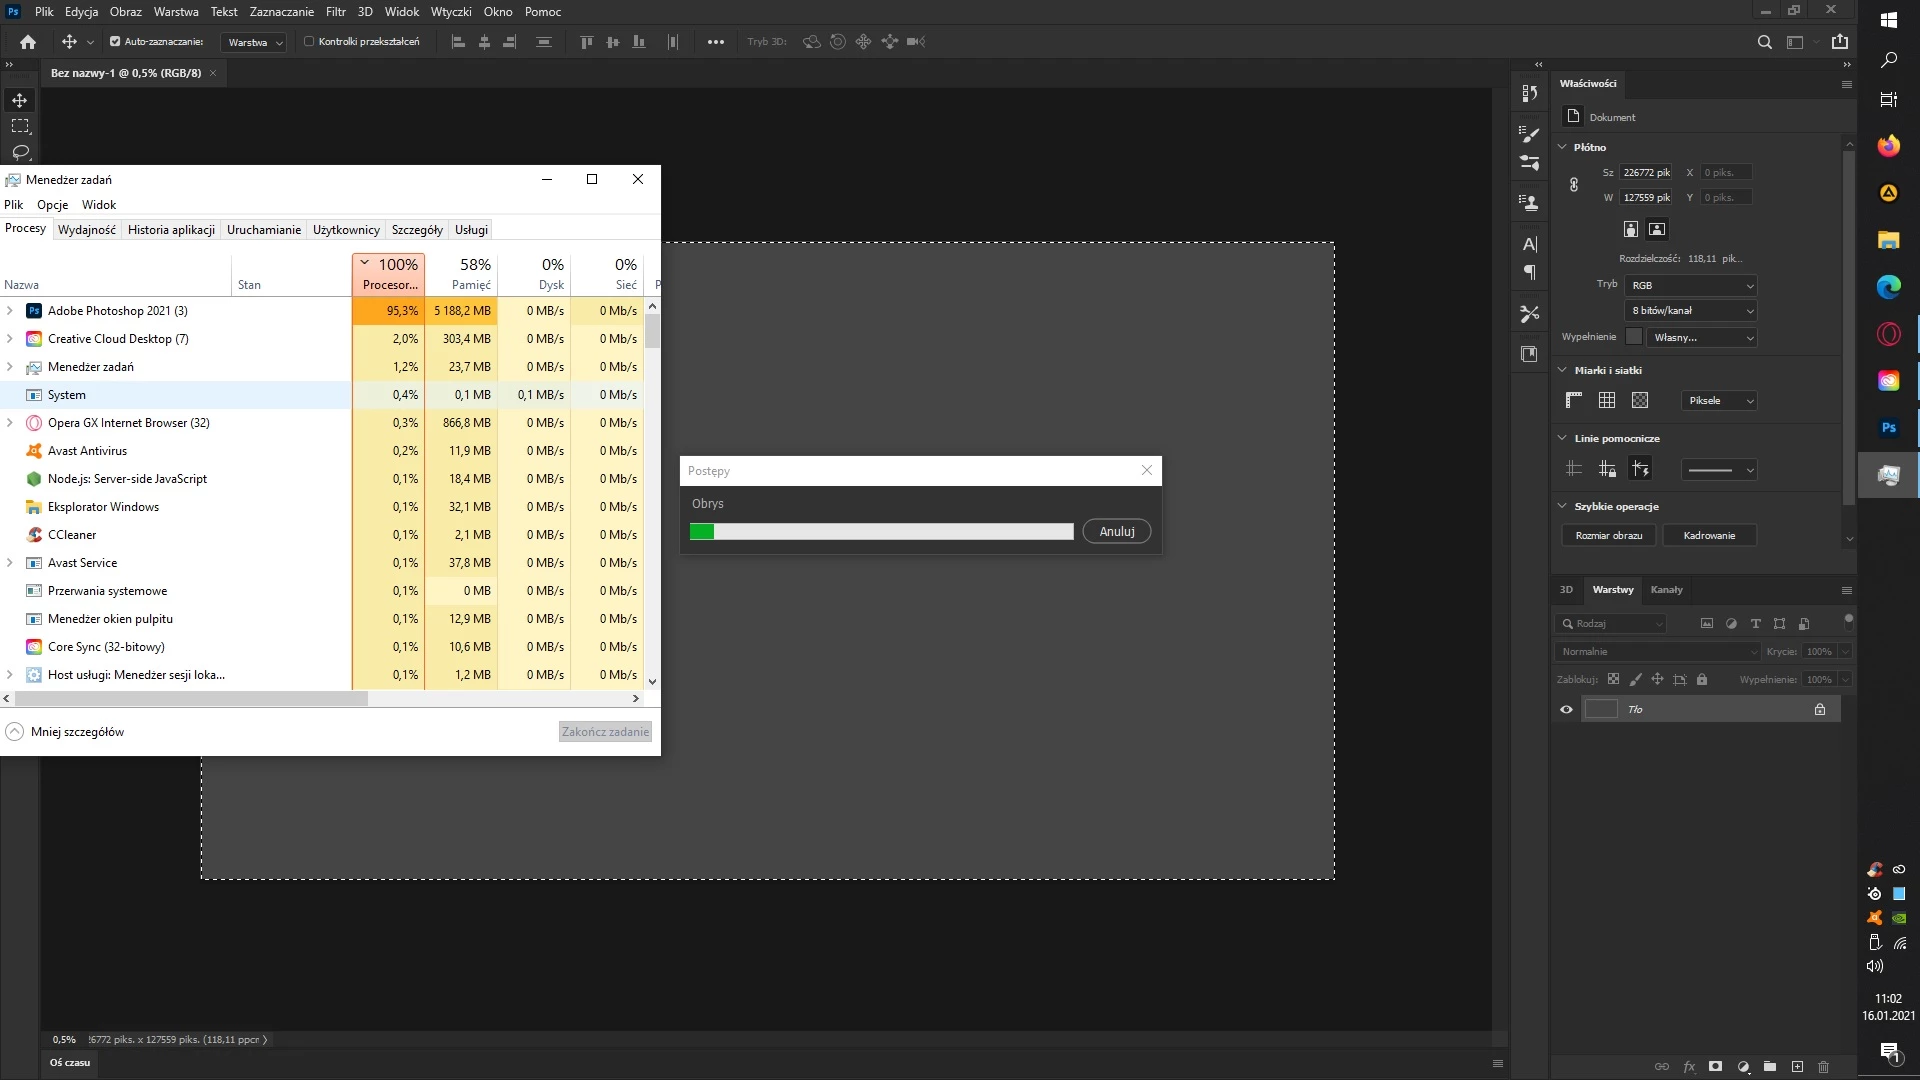Toggle the rulers icon in Miarki i siatki

tap(1573, 400)
